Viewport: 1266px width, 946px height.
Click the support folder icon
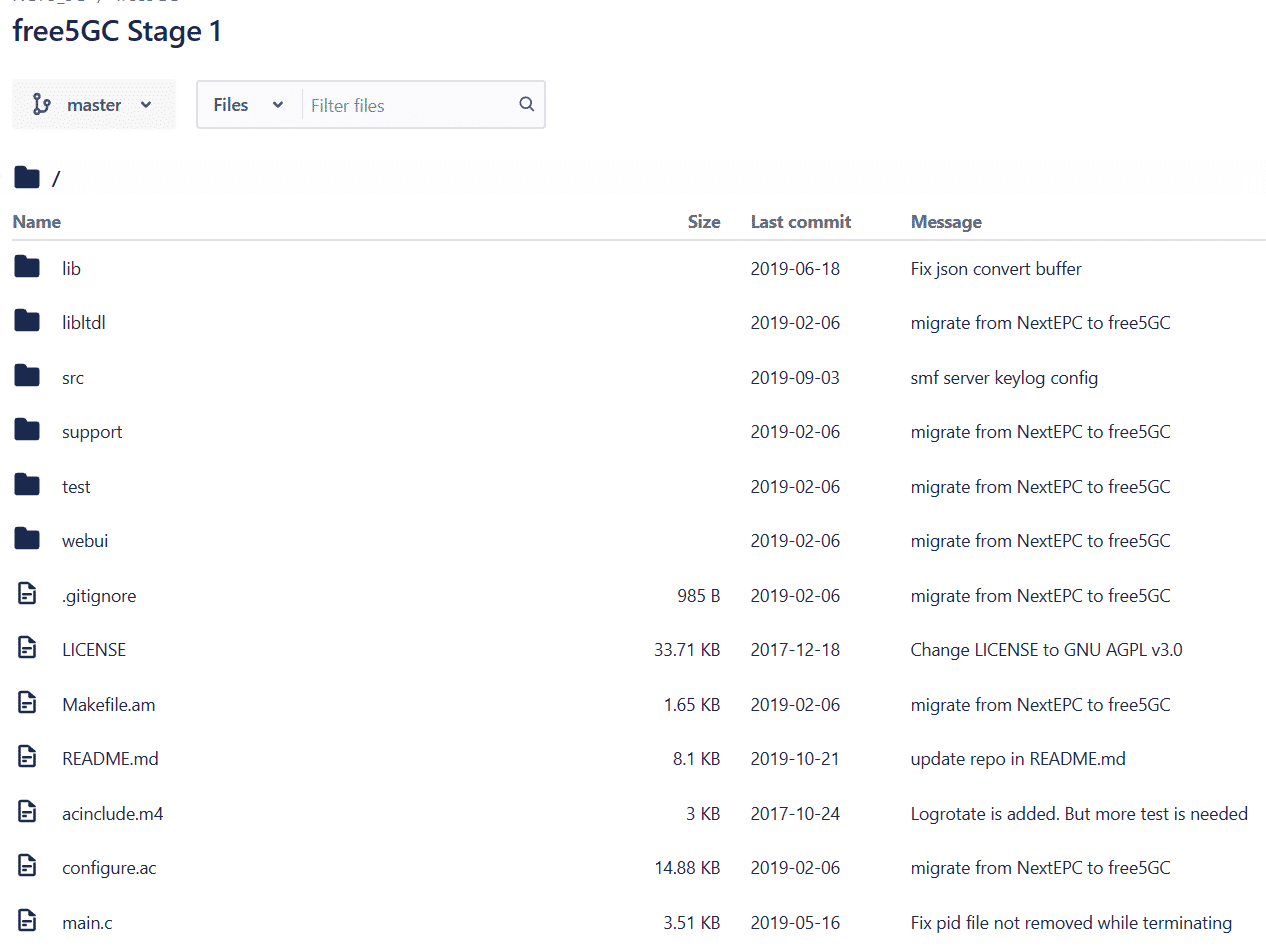27,430
